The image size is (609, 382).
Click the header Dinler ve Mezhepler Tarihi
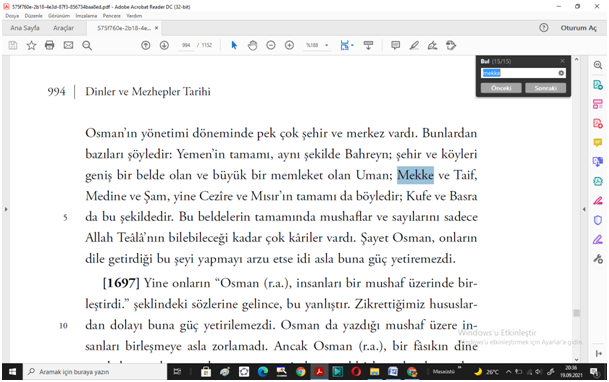[148, 92]
